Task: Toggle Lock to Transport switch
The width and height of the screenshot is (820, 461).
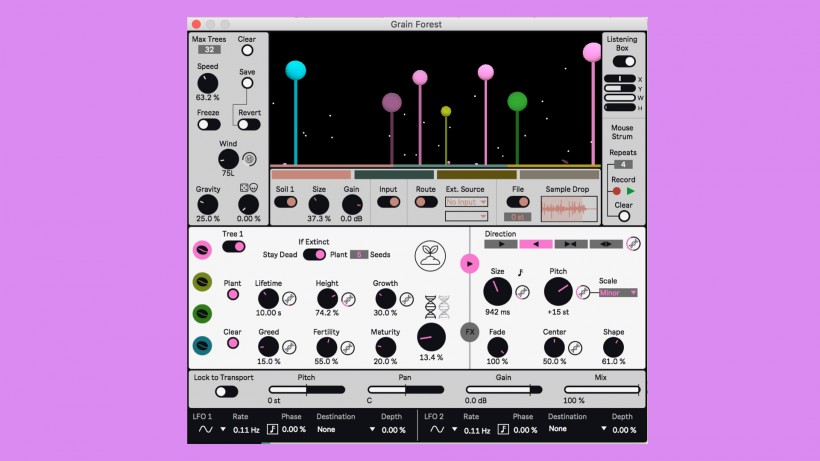Action: [226, 391]
